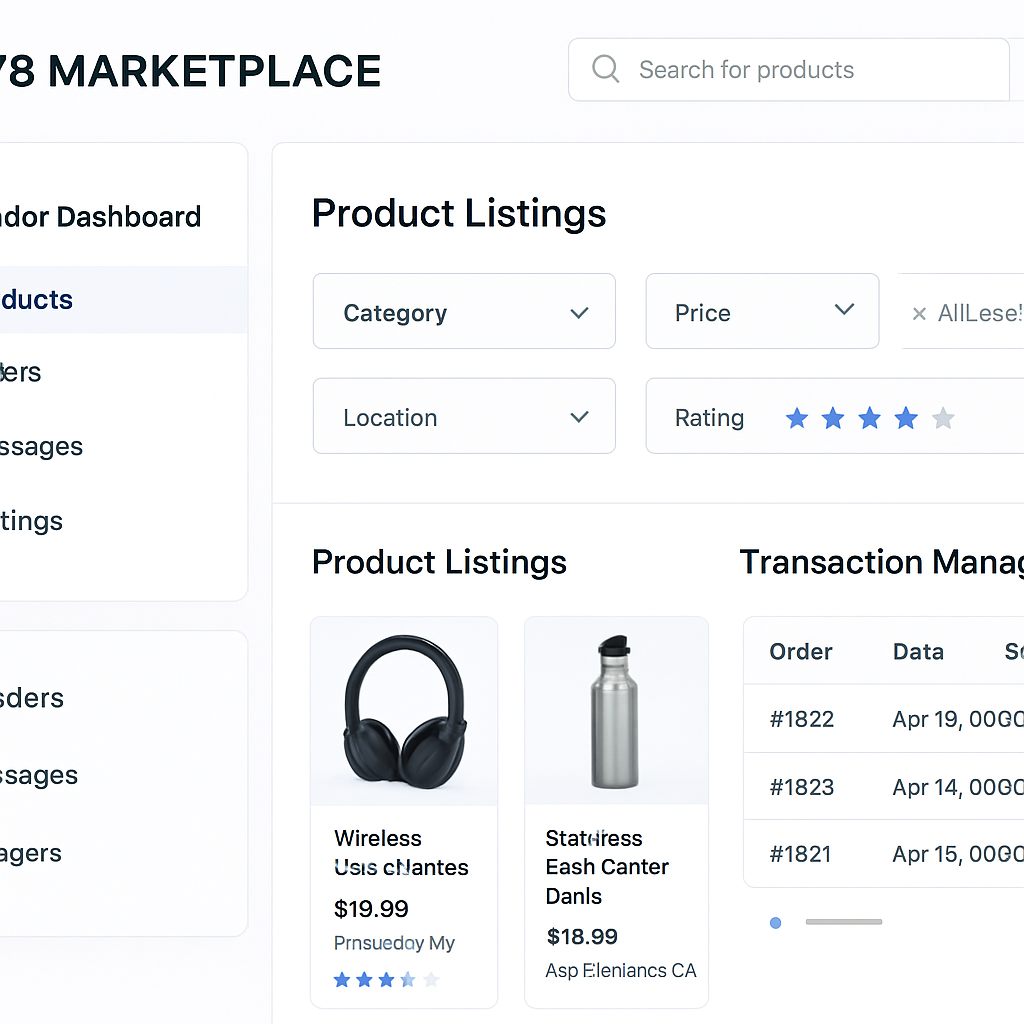Open the Category dropdown
Viewport: 1024px width, 1024px height.
pyautogui.click(x=464, y=312)
